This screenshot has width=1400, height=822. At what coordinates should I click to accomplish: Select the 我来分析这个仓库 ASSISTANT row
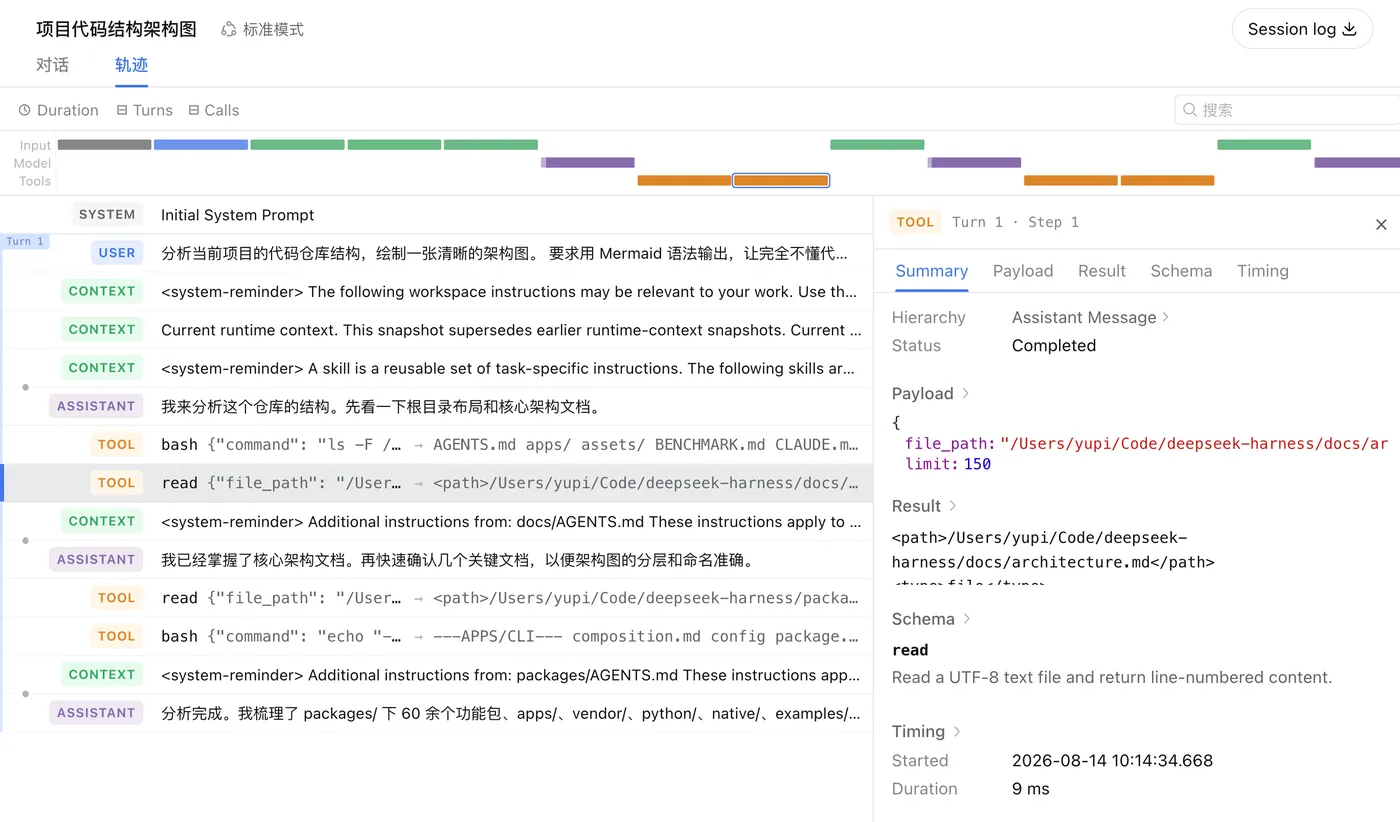436,406
